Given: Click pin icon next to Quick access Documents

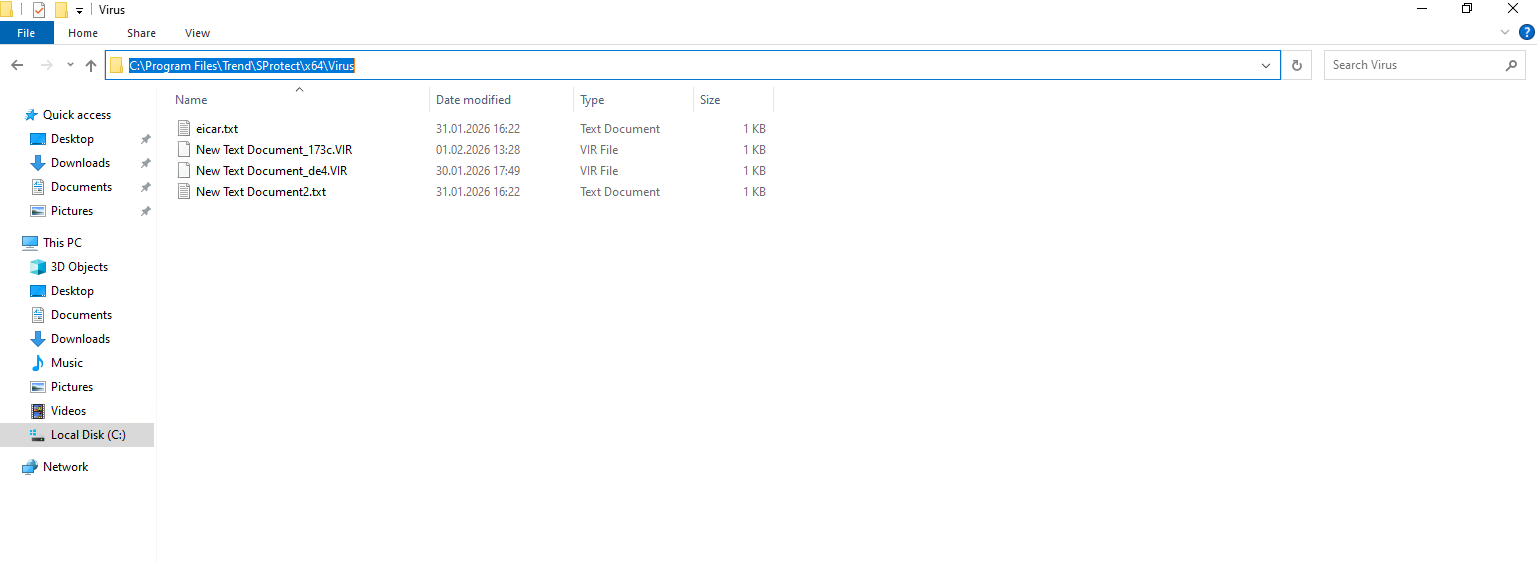Looking at the screenshot, I should 145,187.
